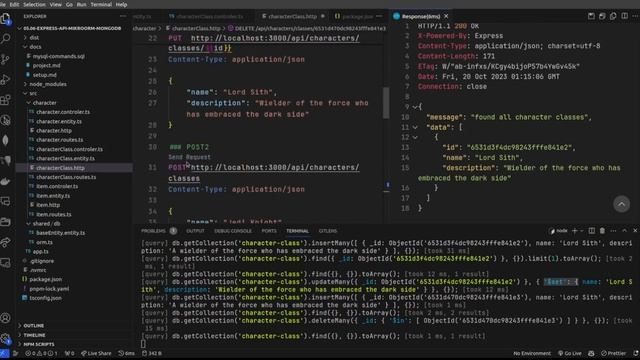Kill terminal with trash icon
This screenshot has height=360, width=640.
[602, 231]
